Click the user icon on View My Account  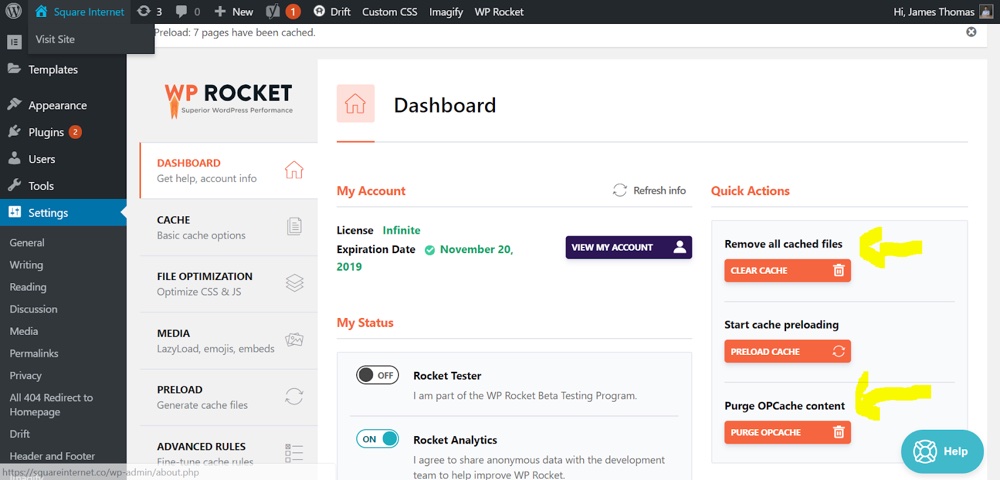tap(680, 247)
